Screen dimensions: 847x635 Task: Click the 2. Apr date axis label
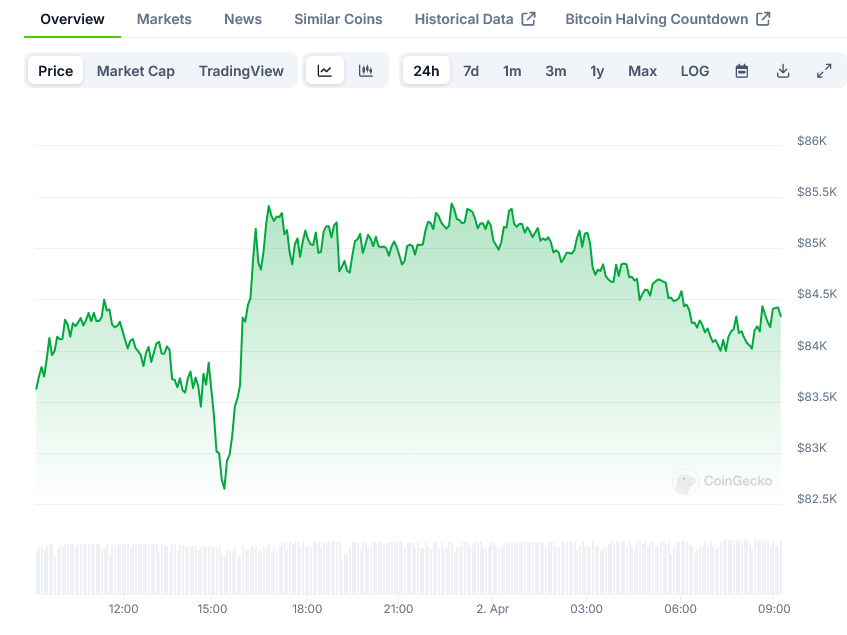coord(493,609)
